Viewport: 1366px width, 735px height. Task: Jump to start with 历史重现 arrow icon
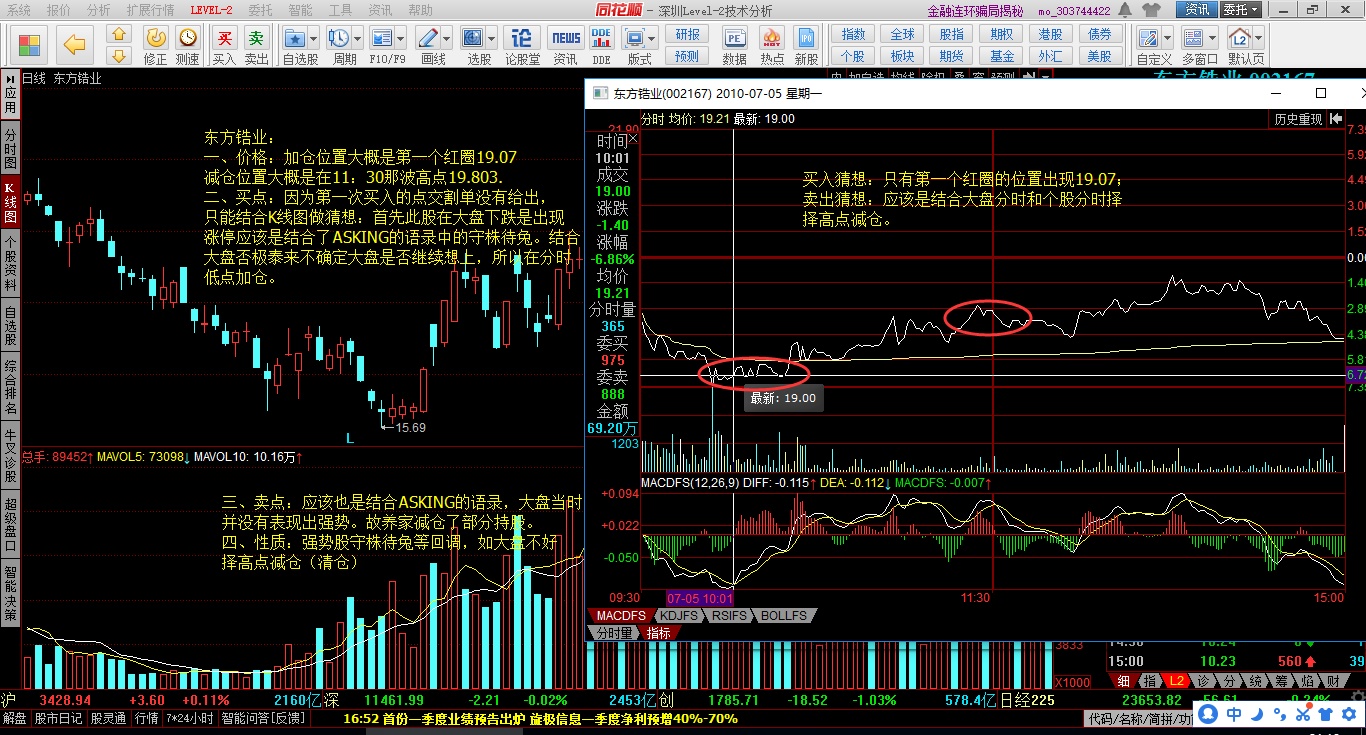pyautogui.click(x=1336, y=119)
